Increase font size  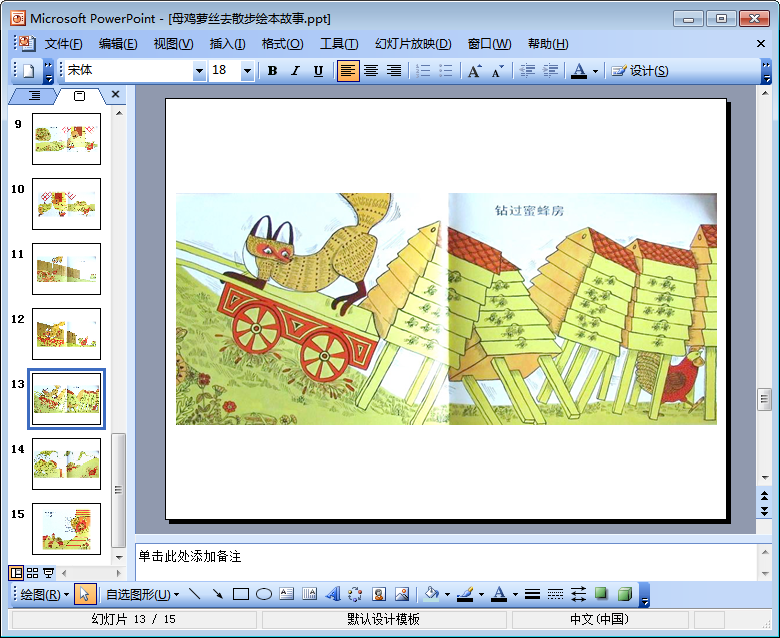(x=475, y=71)
